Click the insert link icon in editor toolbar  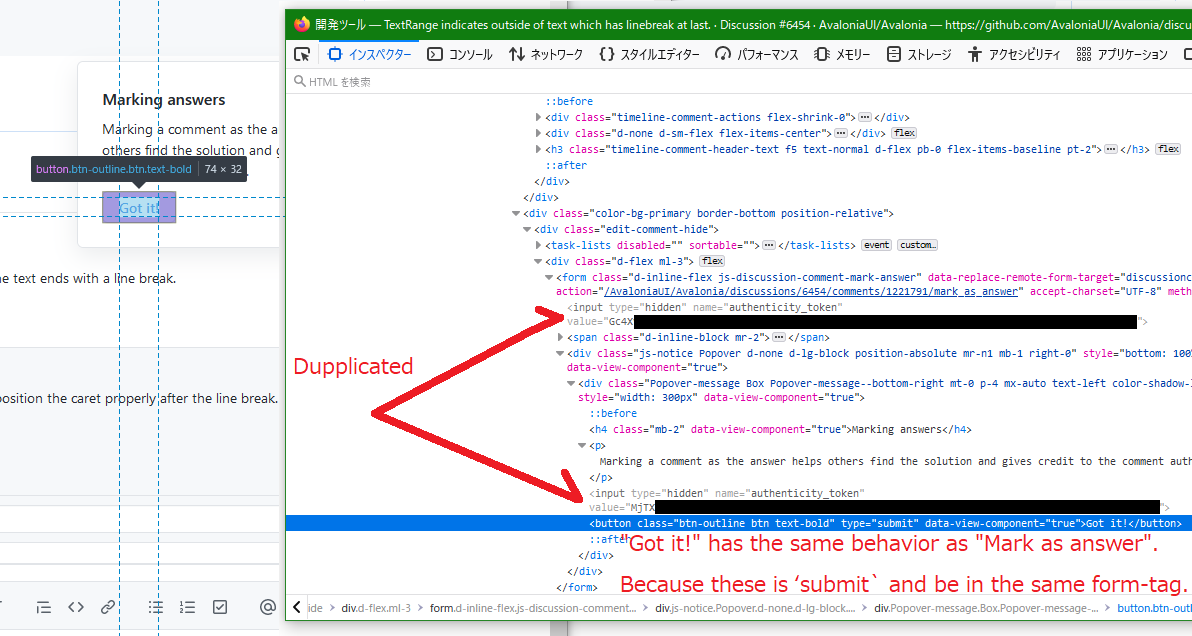click(x=108, y=607)
